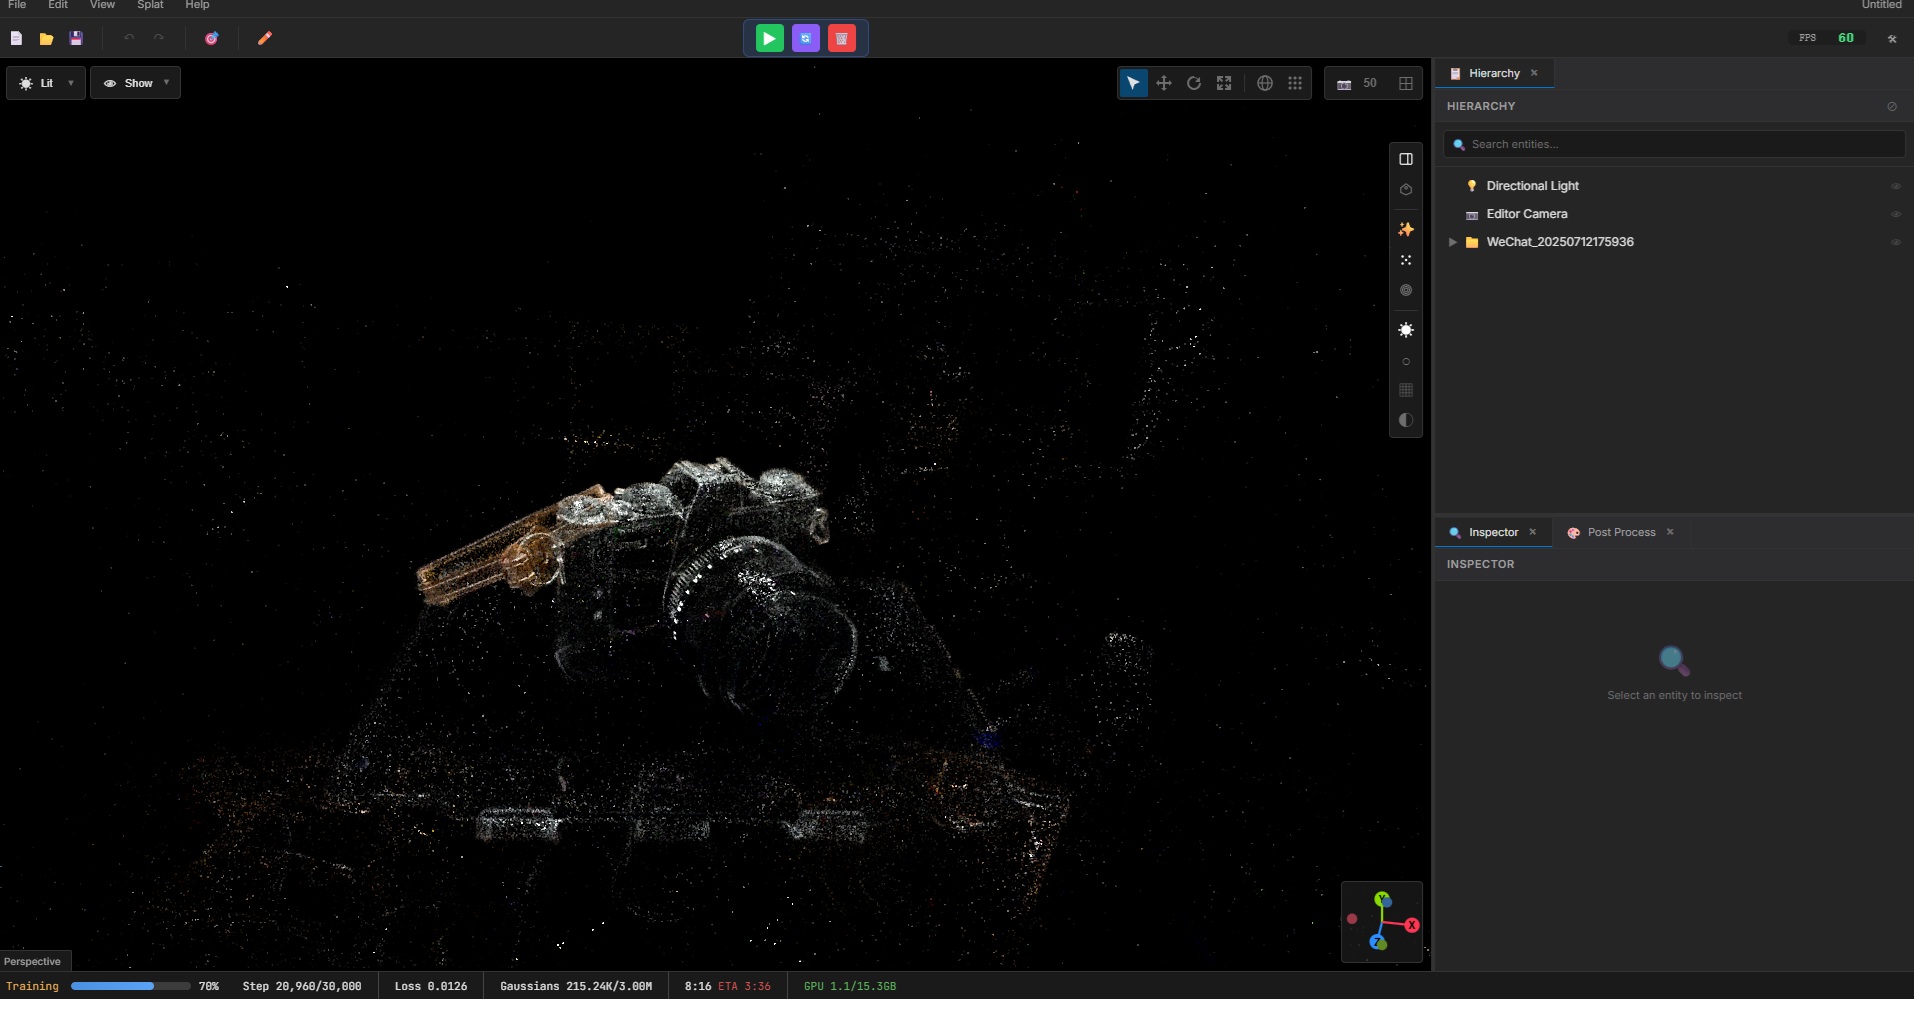Viewport: 1920px width, 1009px height.
Task: Open the Splat menu
Action: 148,5
